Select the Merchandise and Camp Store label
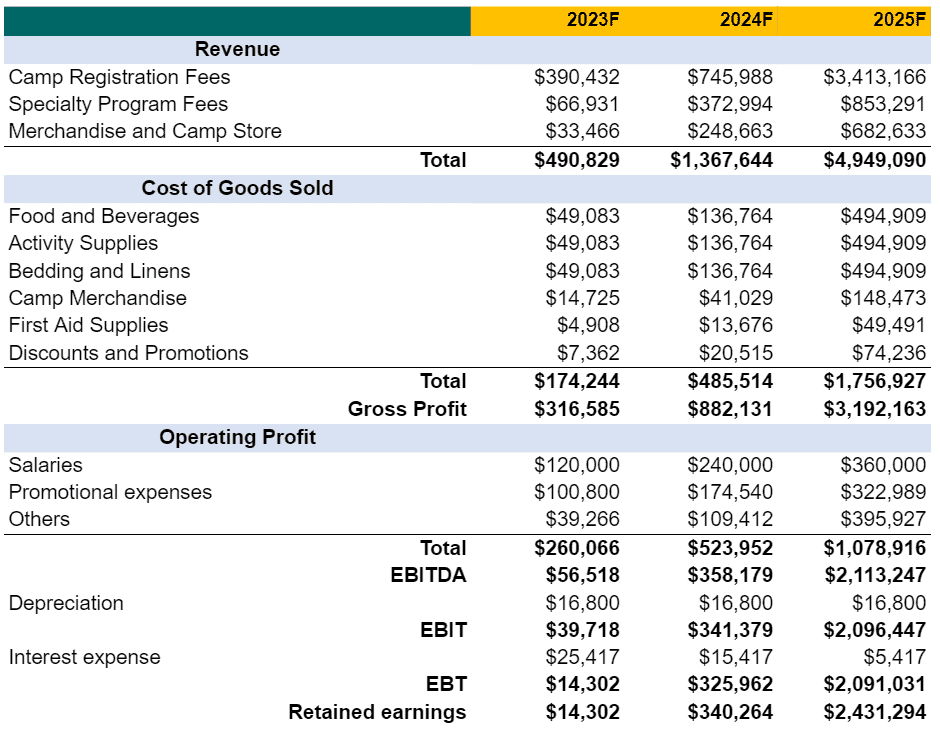 point(145,131)
